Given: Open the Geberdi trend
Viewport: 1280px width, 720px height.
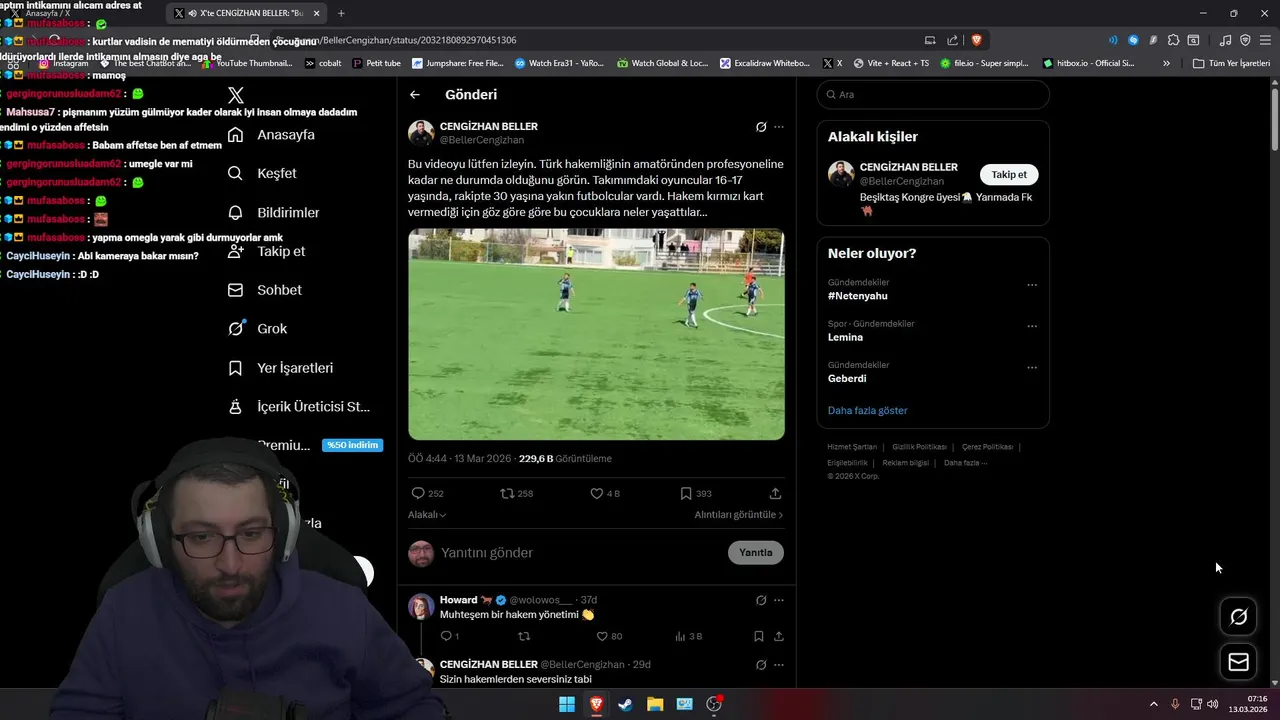Looking at the screenshot, I should 847,378.
